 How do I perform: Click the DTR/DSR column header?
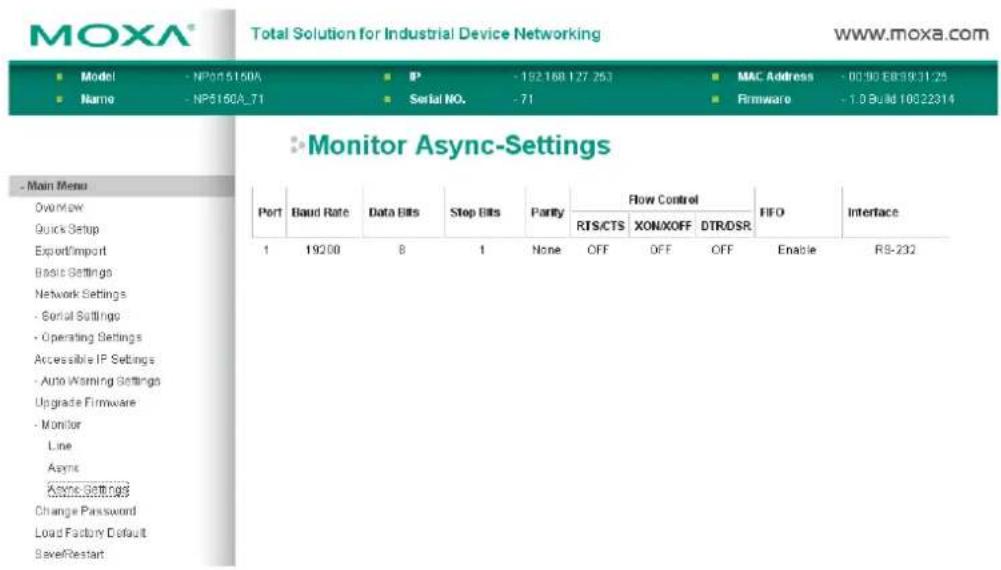[x=726, y=226]
